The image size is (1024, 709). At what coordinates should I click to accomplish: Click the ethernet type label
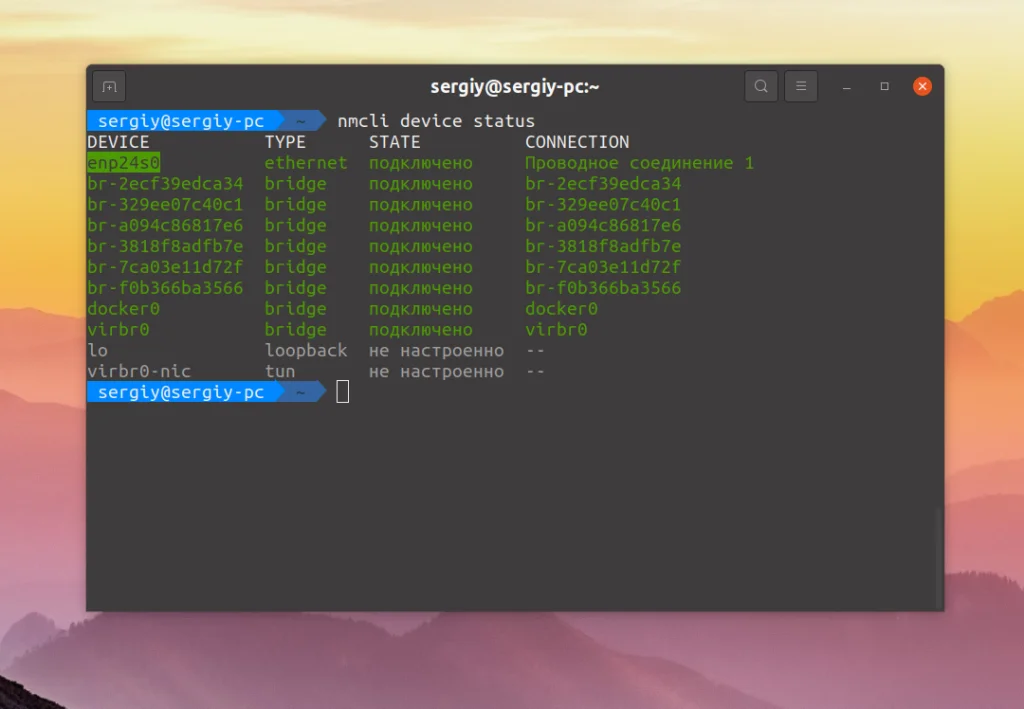[305, 162]
